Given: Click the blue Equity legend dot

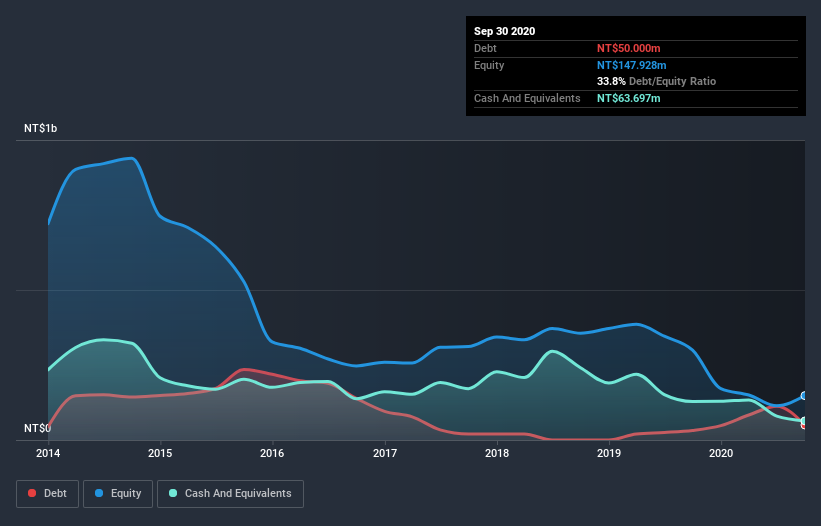Looking at the screenshot, I should tap(99, 493).
